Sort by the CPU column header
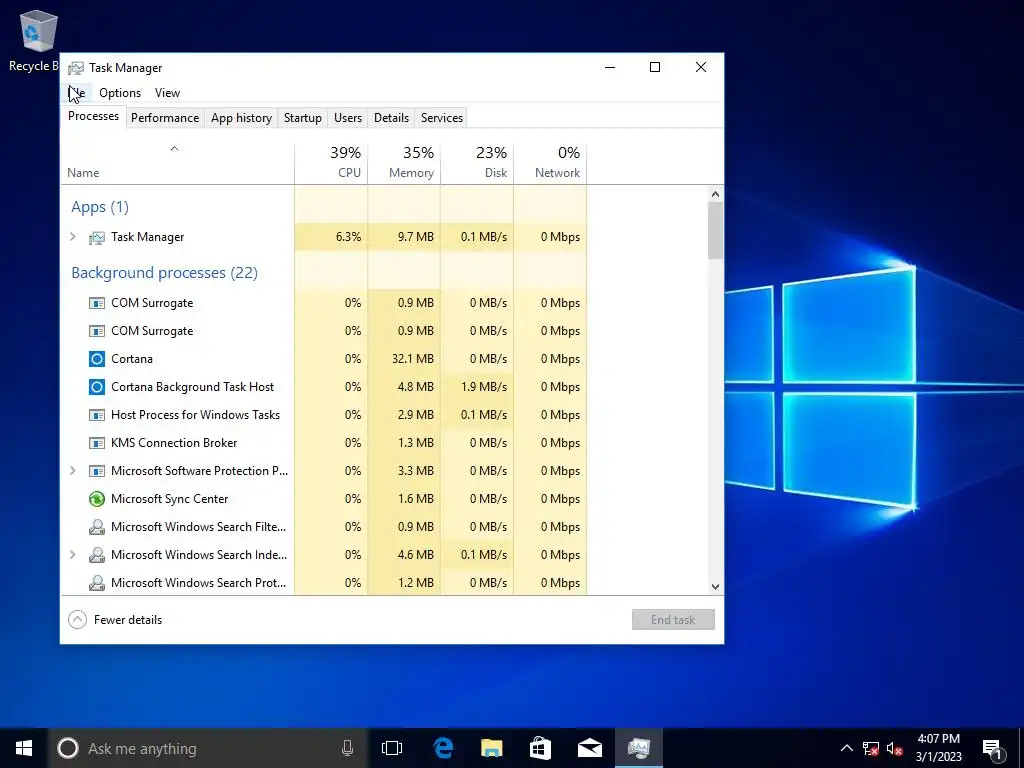This screenshot has width=1024, height=768. 331,163
